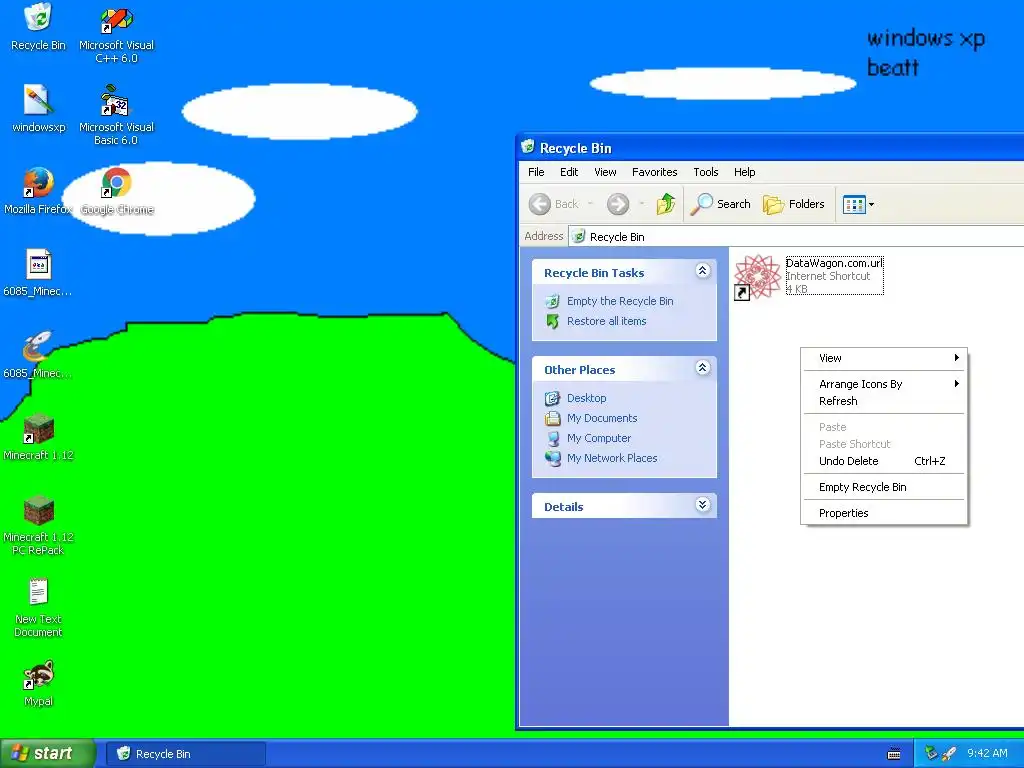
Task: Toggle the Folders pane
Action: point(794,204)
